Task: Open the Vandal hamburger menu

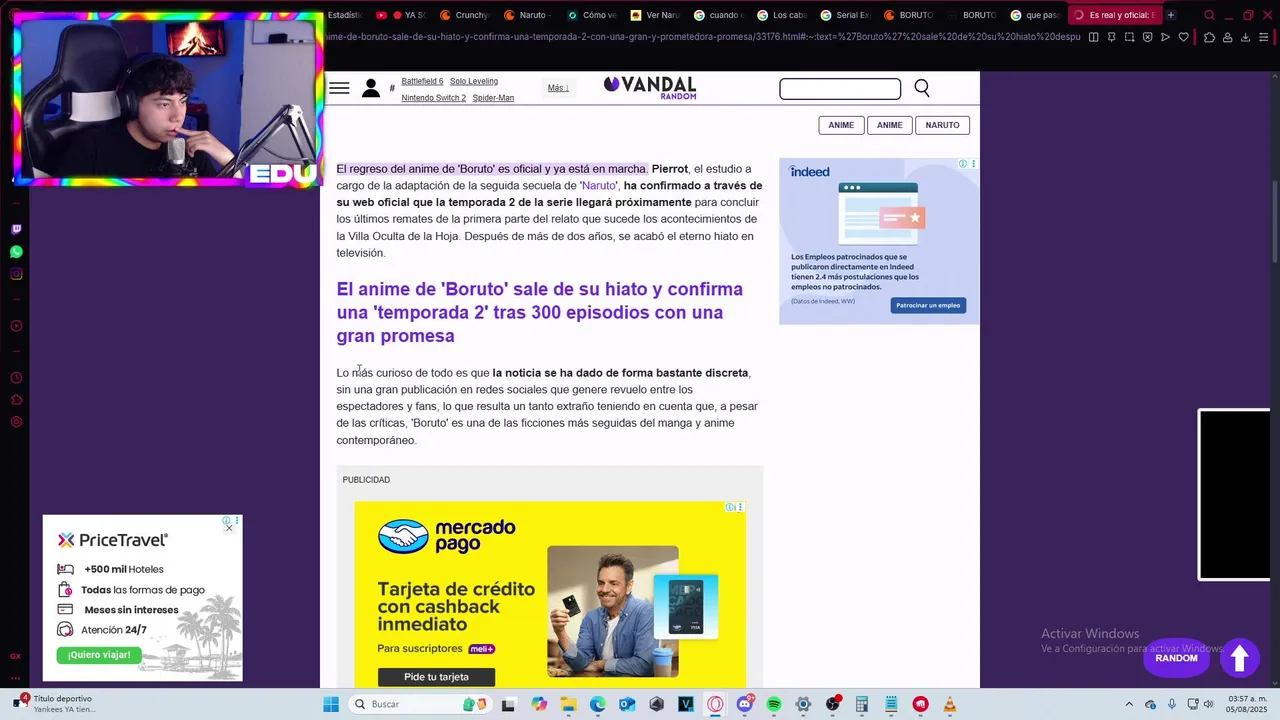Action: (339, 88)
